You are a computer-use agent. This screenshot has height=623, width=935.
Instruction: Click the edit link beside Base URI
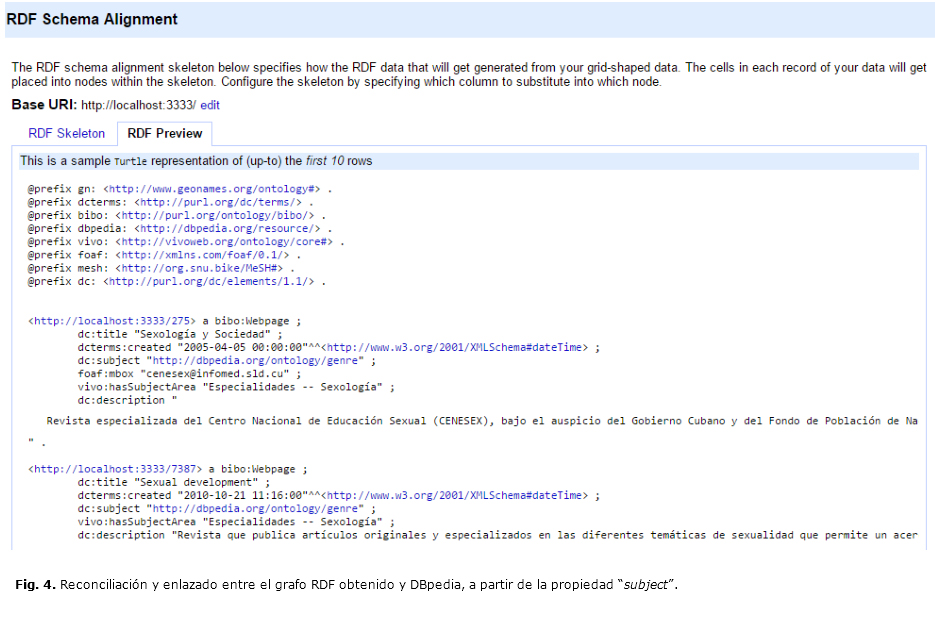tap(210, 105)
